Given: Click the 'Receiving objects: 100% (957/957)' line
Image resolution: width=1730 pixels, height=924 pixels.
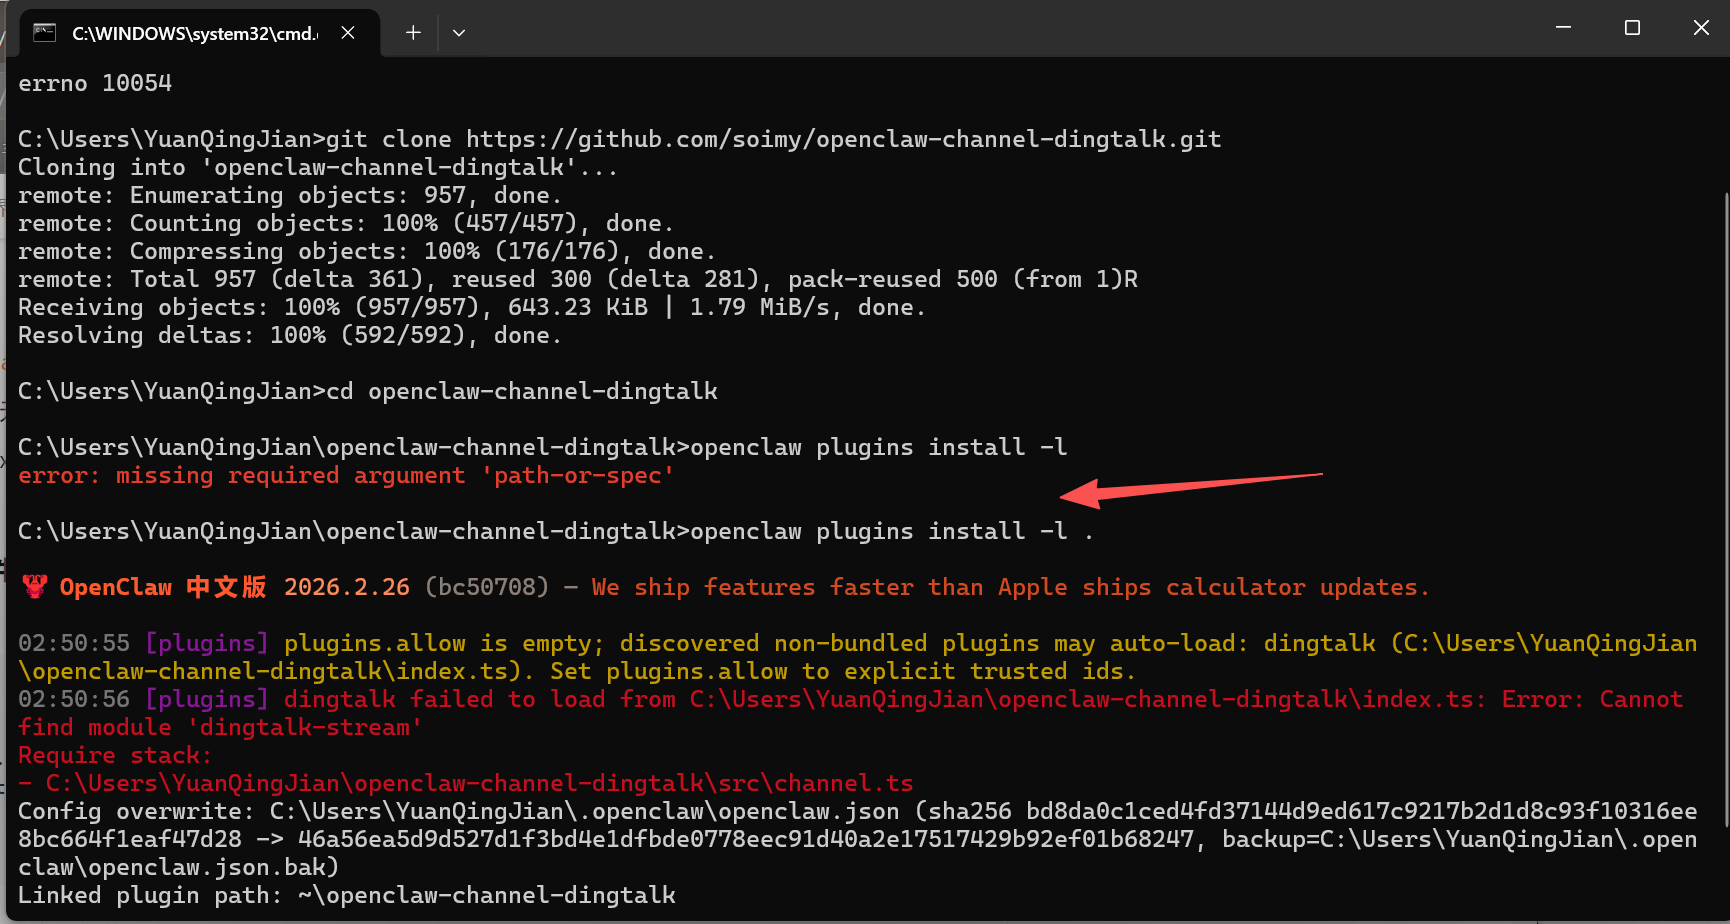Looking at the screenshot, I should point(472,307).
